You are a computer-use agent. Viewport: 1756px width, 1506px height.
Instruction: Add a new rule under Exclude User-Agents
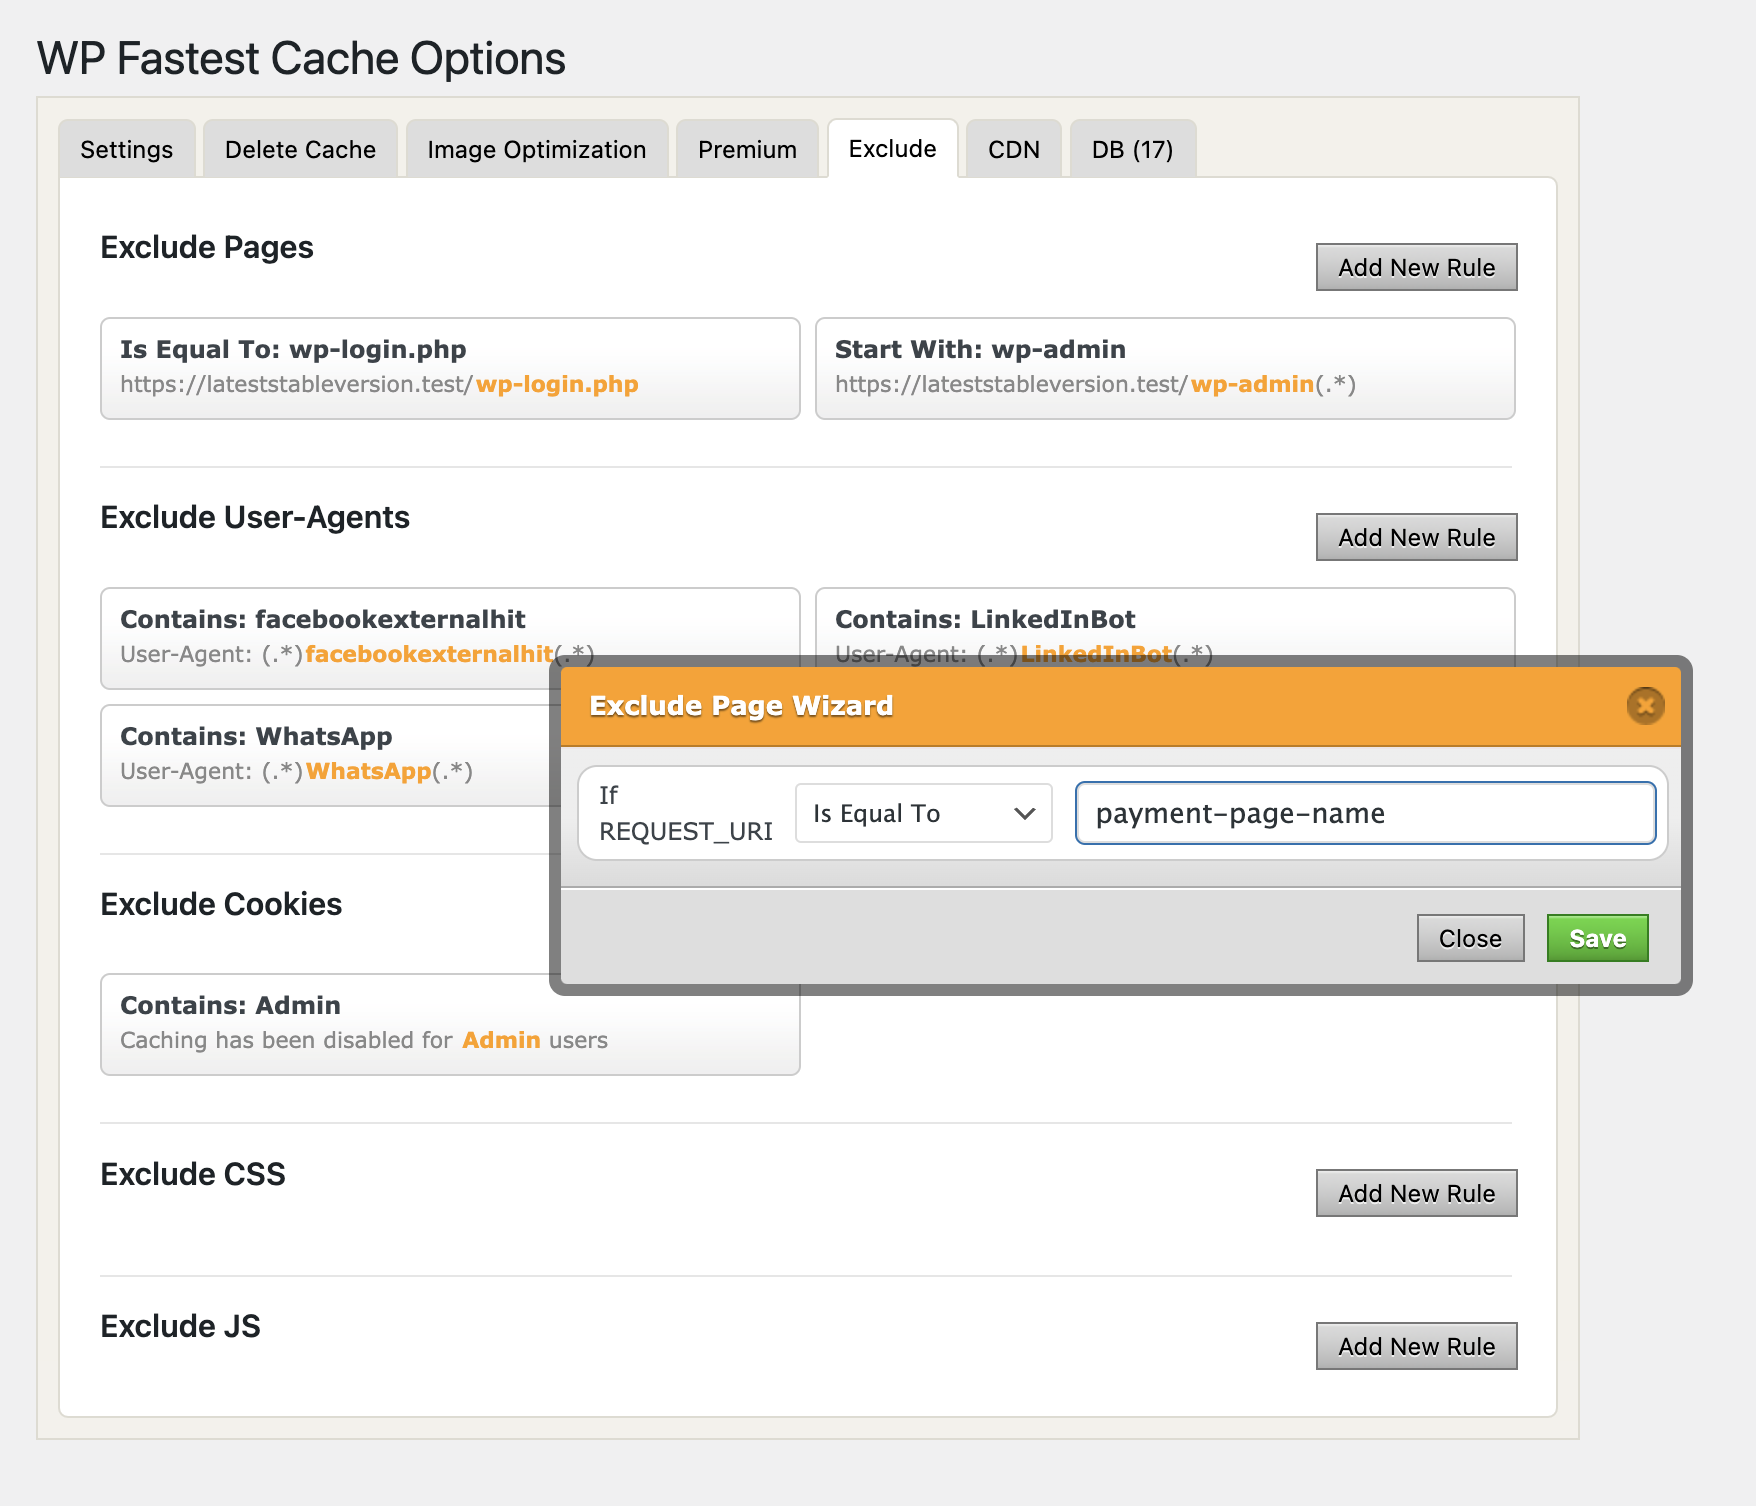tap(1416, 537)
